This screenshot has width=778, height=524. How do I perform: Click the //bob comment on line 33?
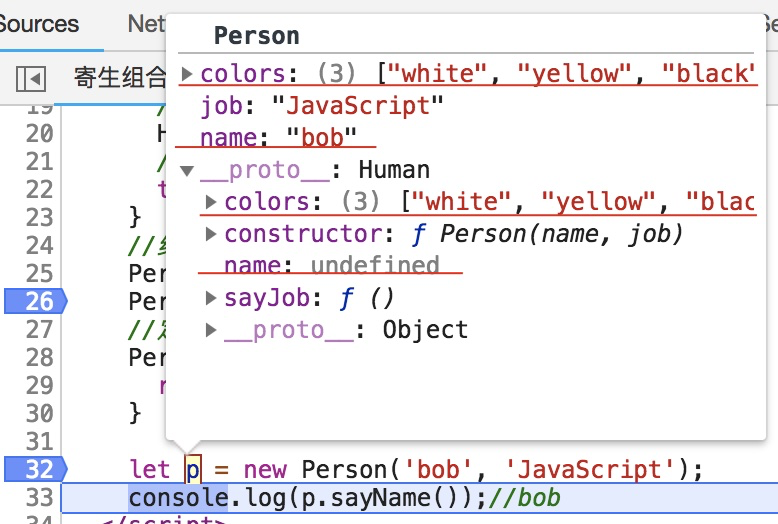[x=524, y=498]
